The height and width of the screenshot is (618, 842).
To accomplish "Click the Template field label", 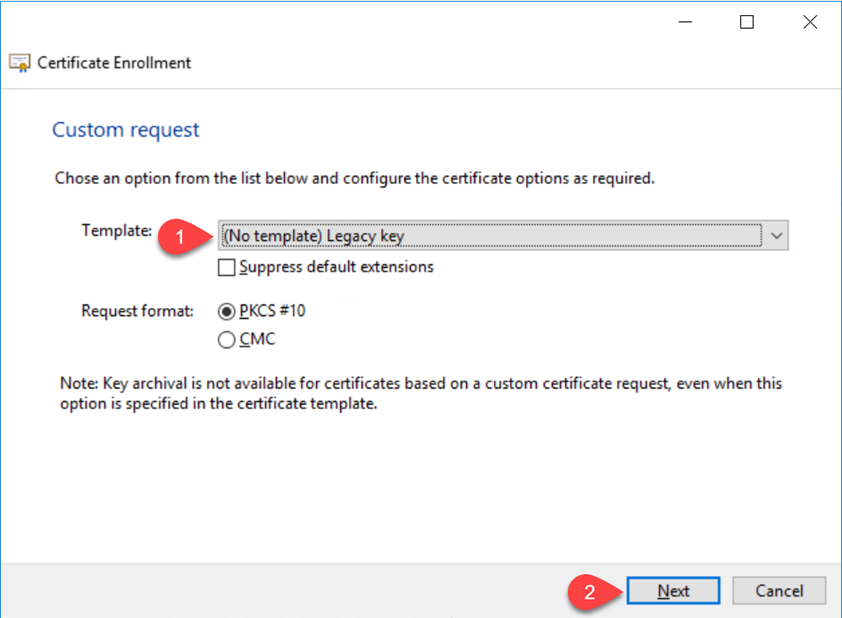I will [x=117, y=231].
